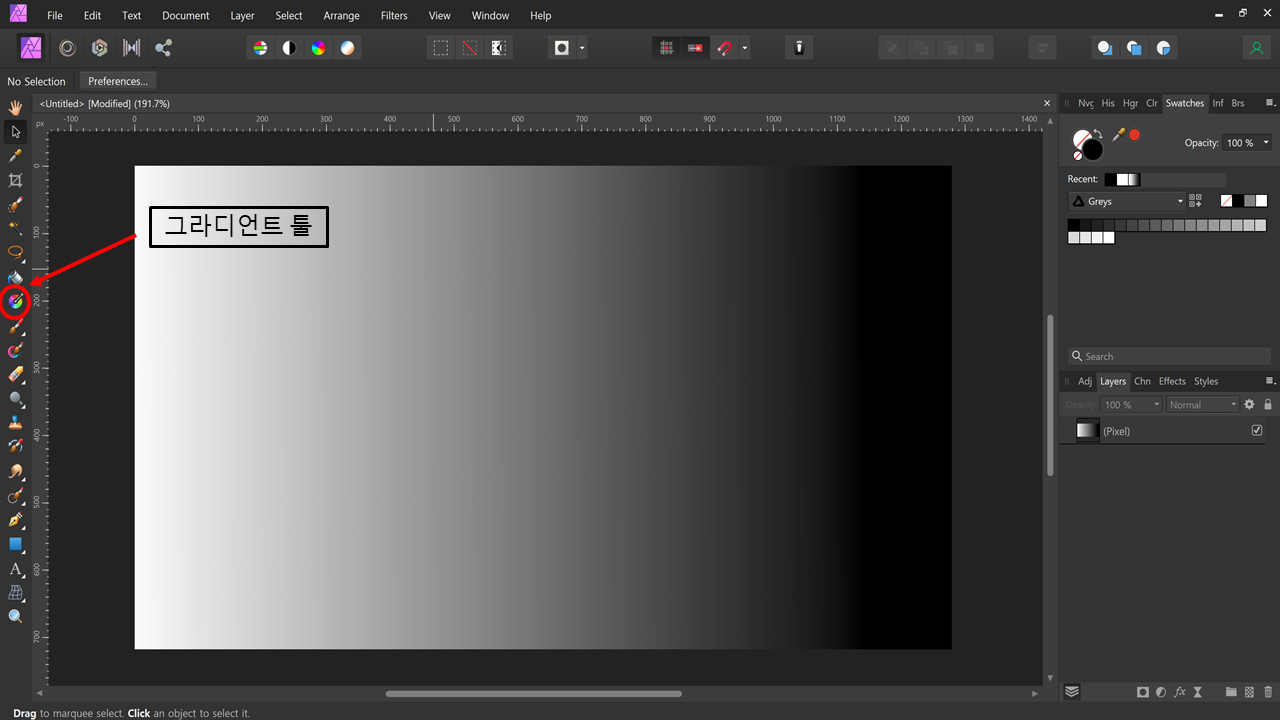The width and height of the screenshot is (1280, 720).
Task: Click the Deselect toolbar icon
Action: click(x=469, y=47)
